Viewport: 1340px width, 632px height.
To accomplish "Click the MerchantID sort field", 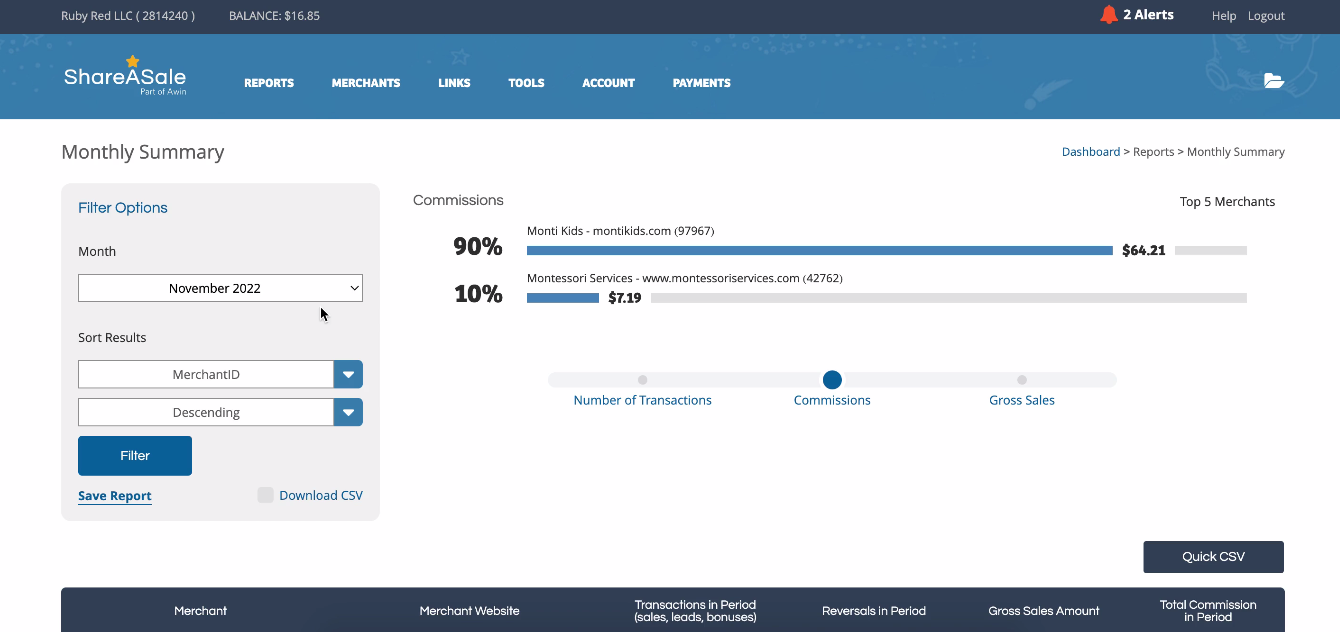I will click(x=206, y=374).
